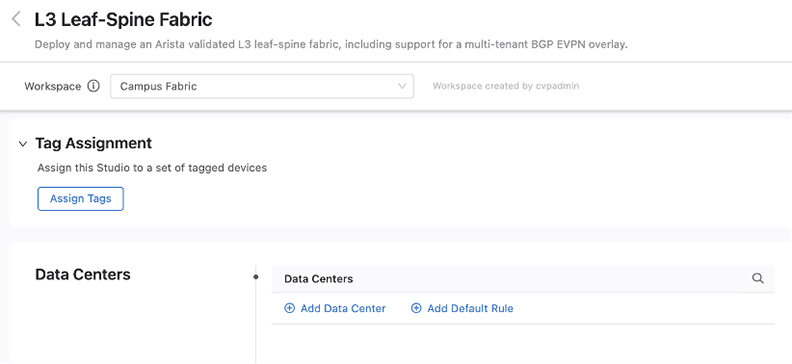Click the Workspace label text
Viewport: 792px width, 364px height.
point(53,86)
